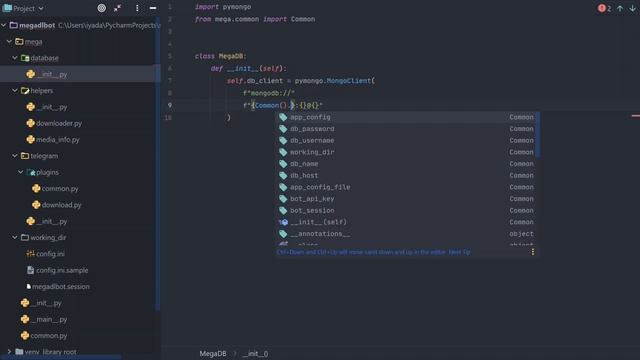640x360 pixels.
Task: Go to next highlighted error arrow
Action: [x=632, y=8]
